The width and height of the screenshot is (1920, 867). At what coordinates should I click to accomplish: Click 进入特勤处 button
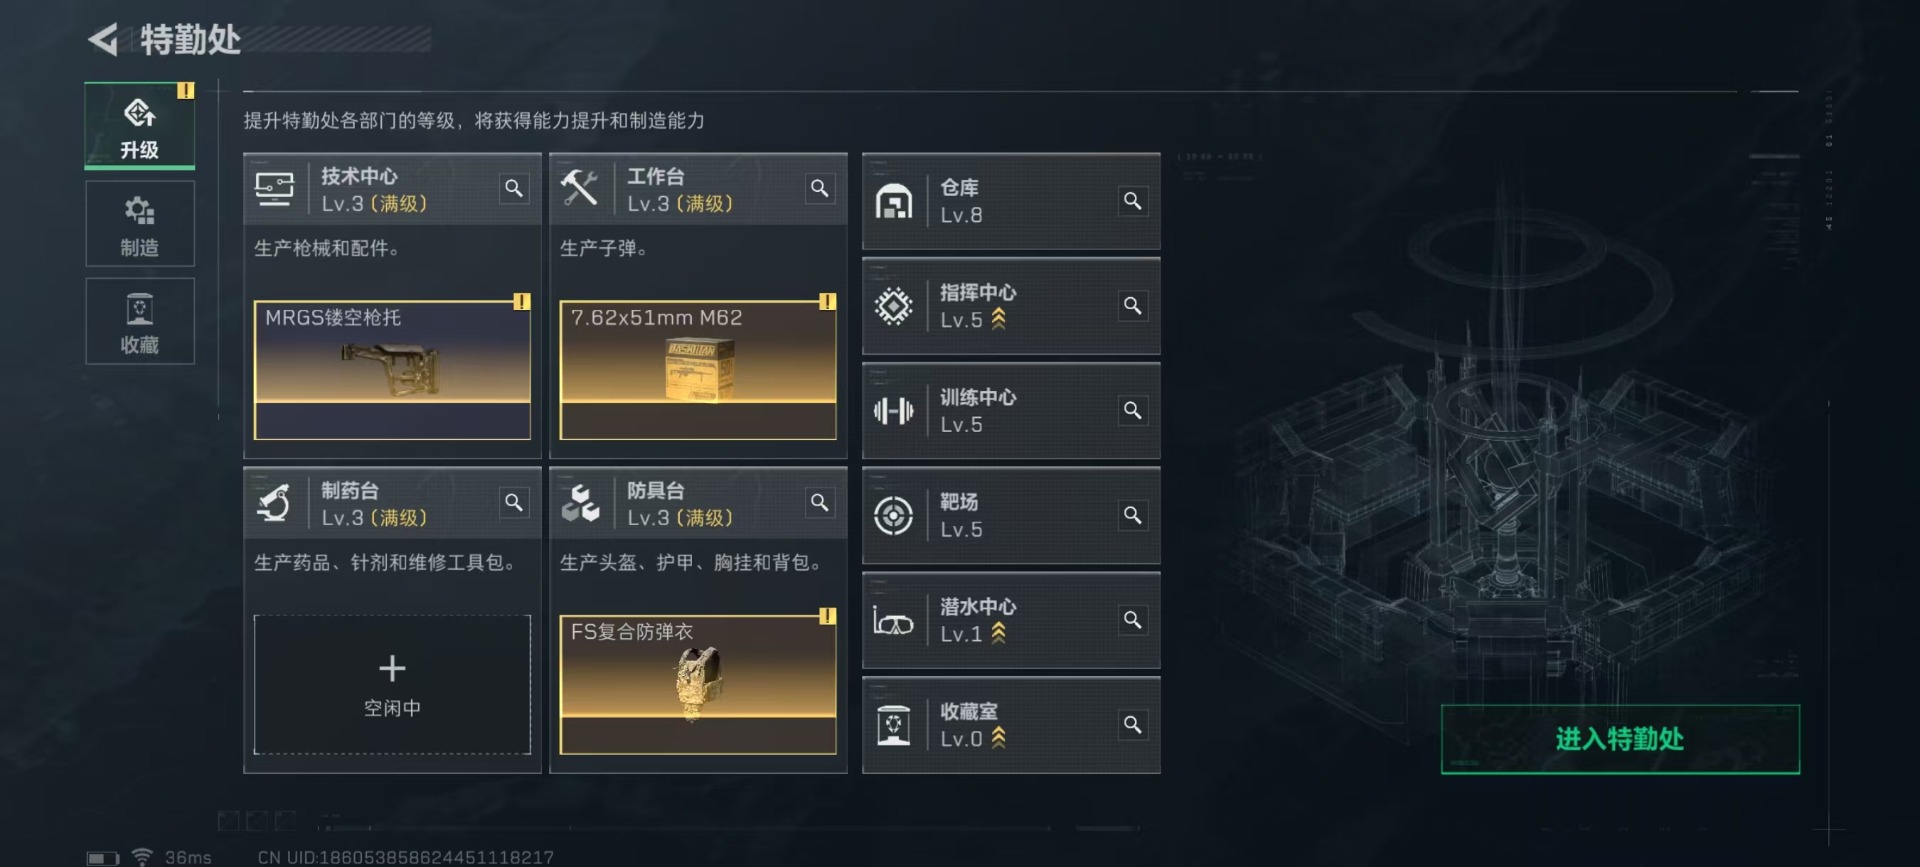tap(1620, 739)
